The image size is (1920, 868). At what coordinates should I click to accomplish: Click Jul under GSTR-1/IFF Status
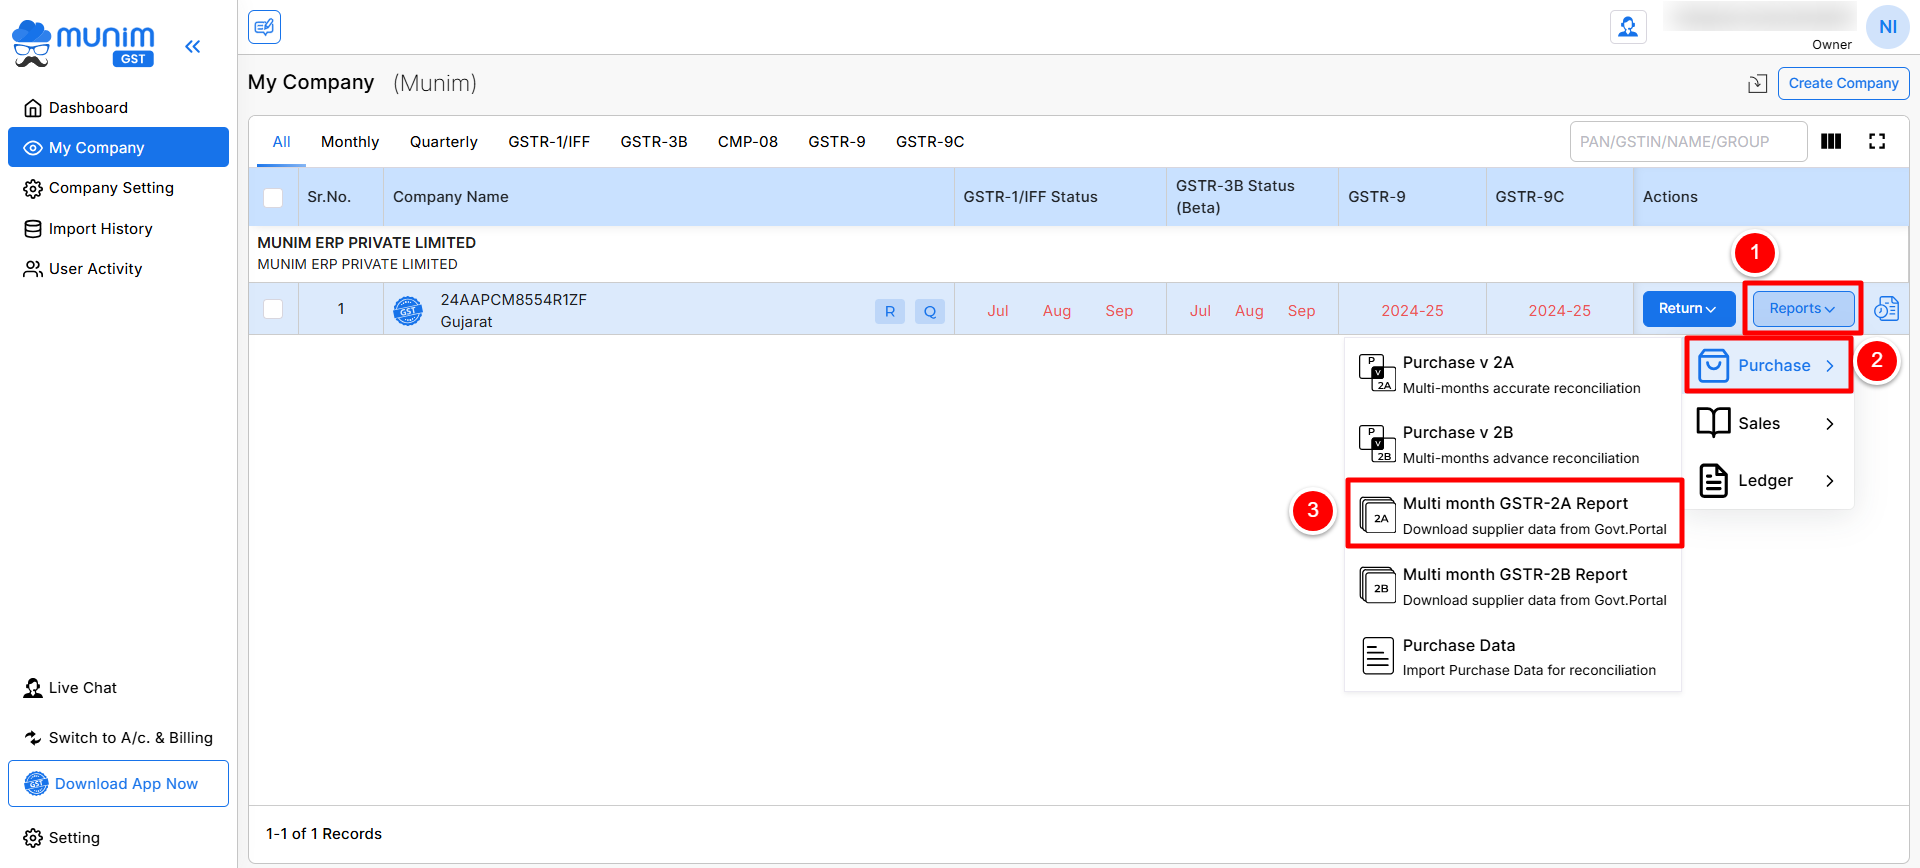998,311
